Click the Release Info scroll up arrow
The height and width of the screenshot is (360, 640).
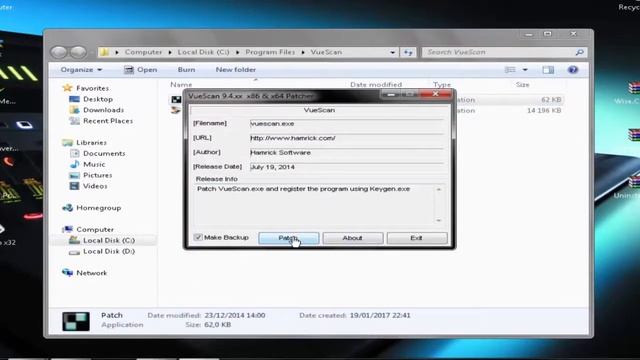point(439,189)
